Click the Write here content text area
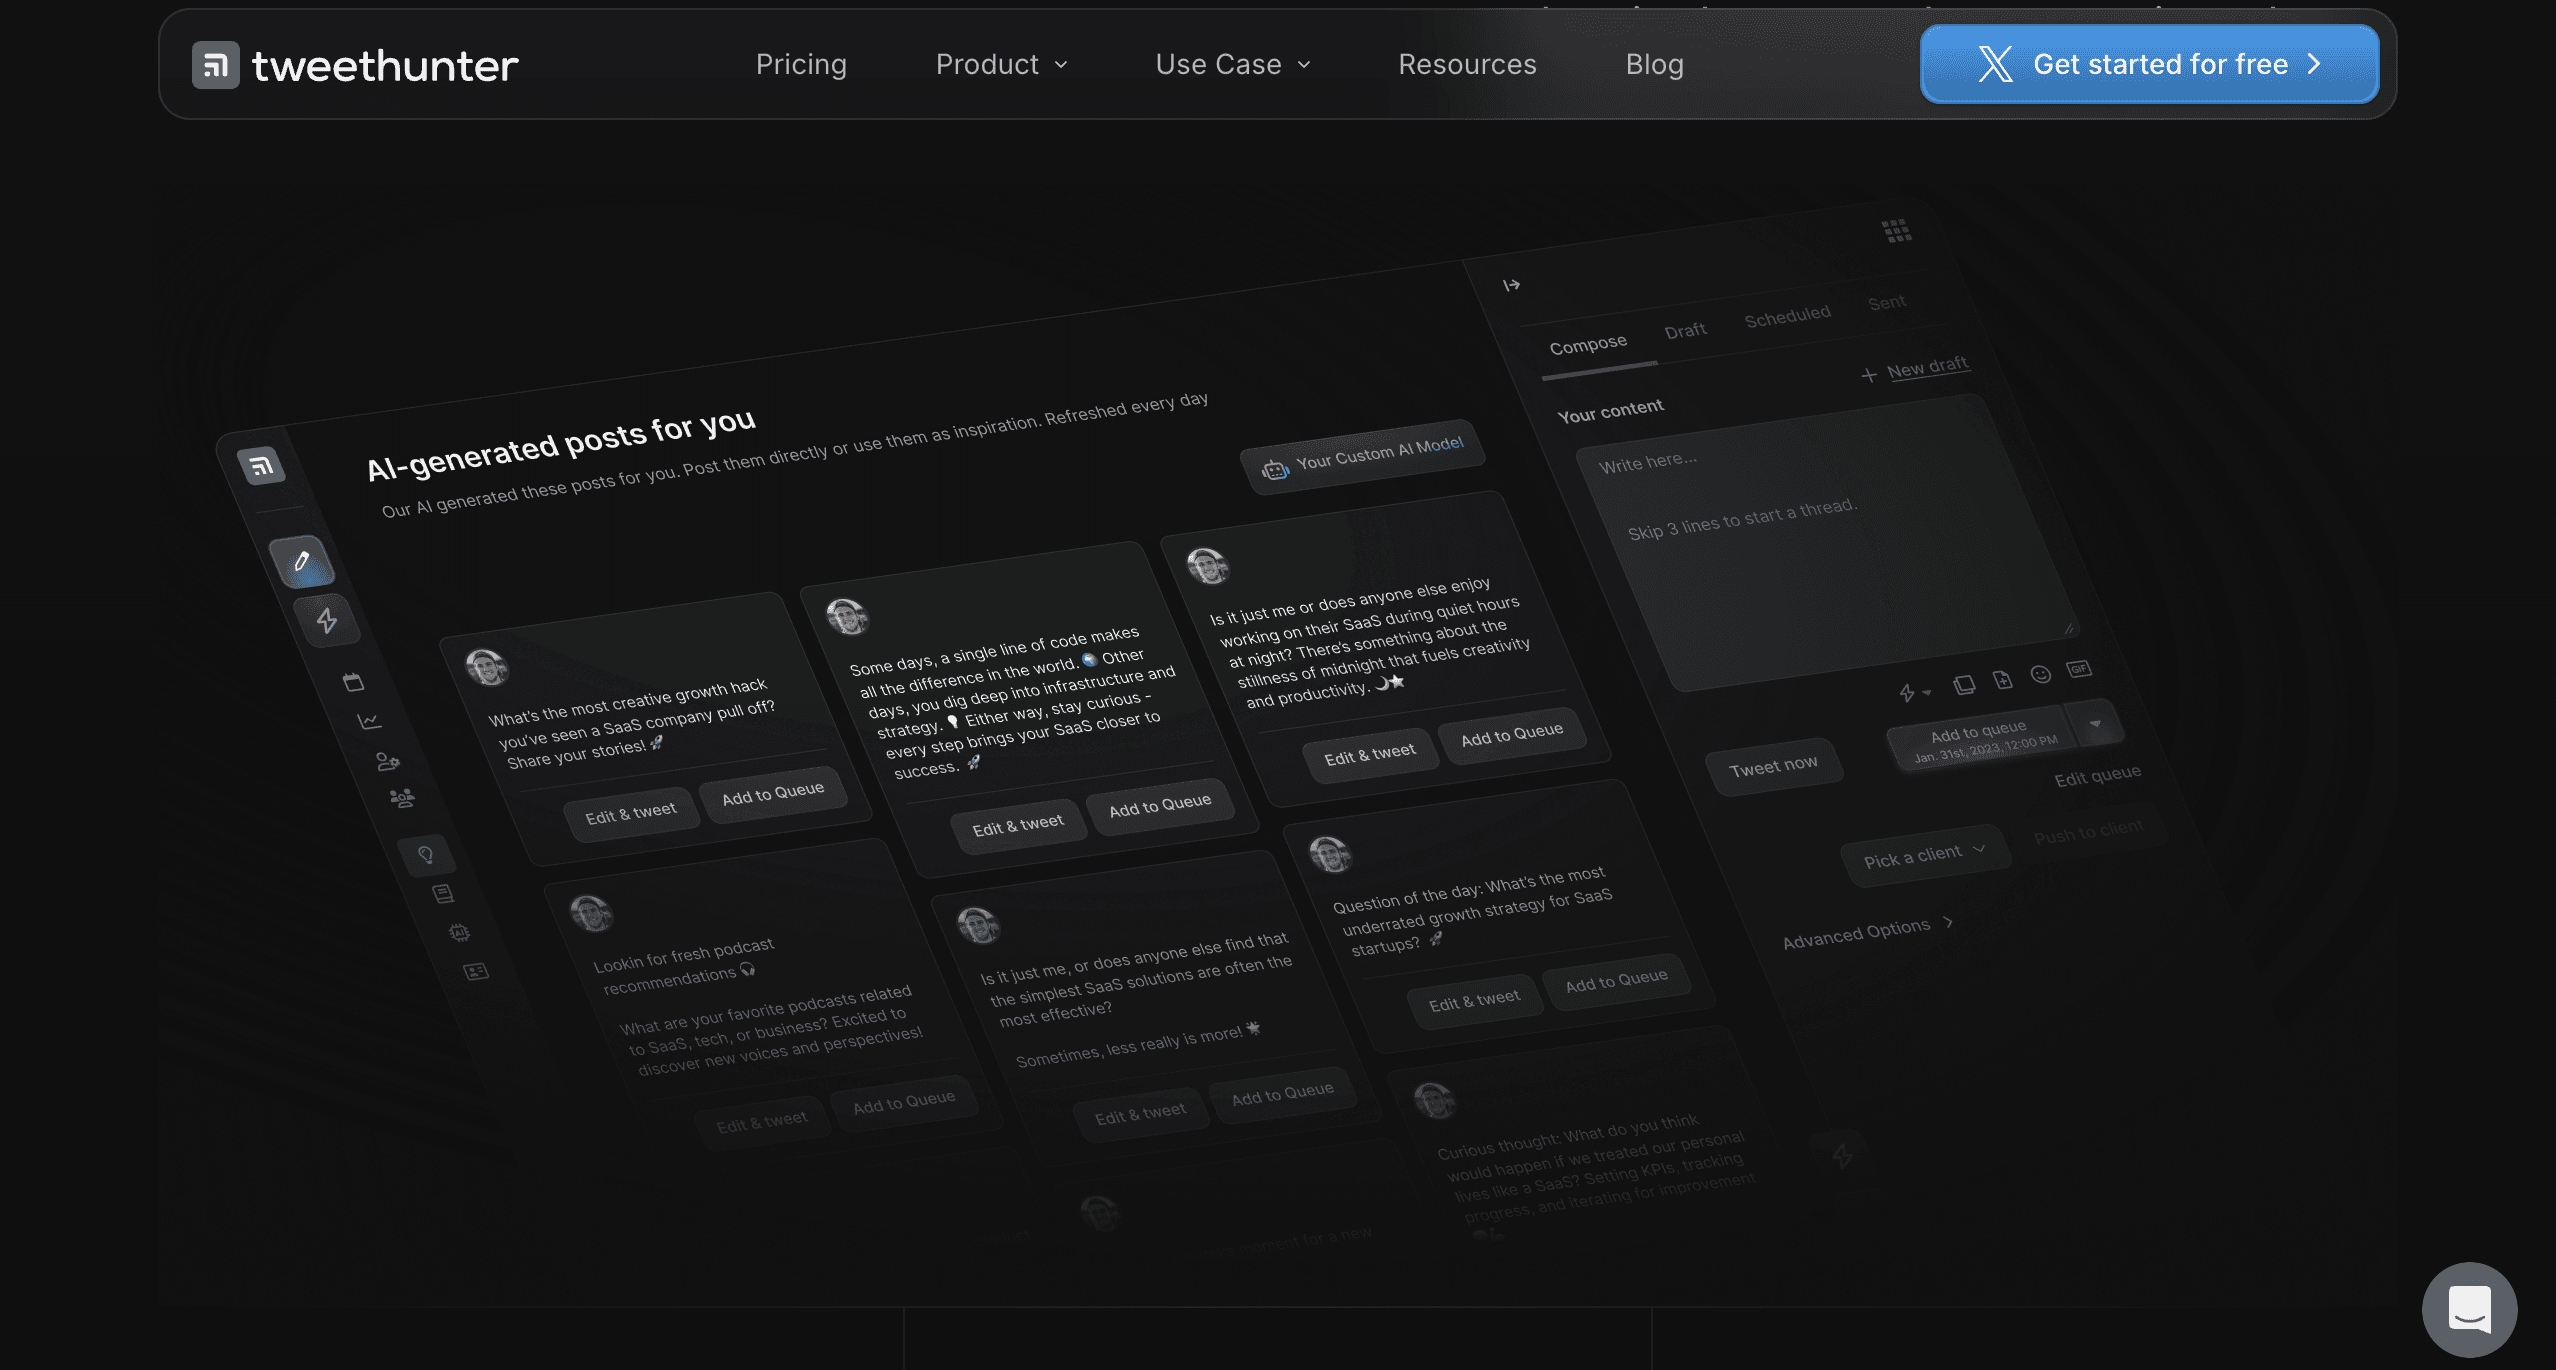Image resolution: width=2556 pixels, height=1370 pixels. click(1827, 541)
